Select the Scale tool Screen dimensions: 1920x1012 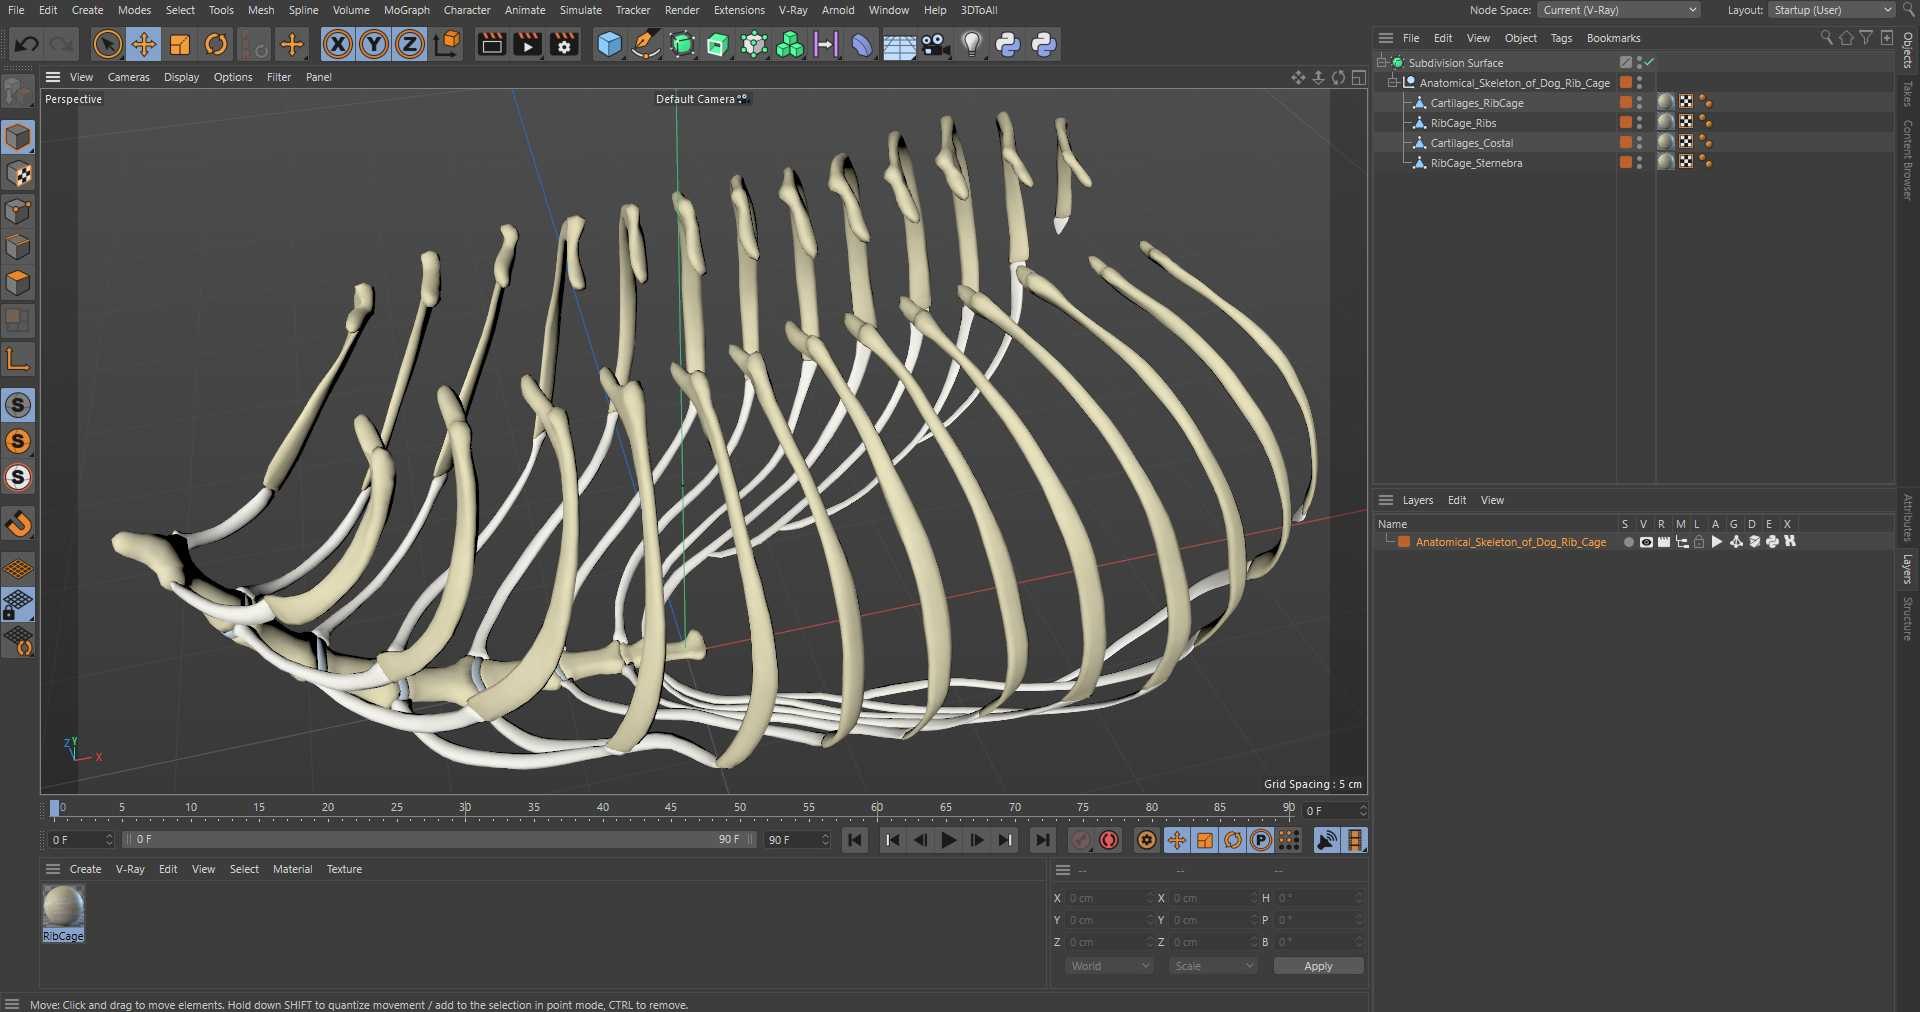[x=180, y=44]
